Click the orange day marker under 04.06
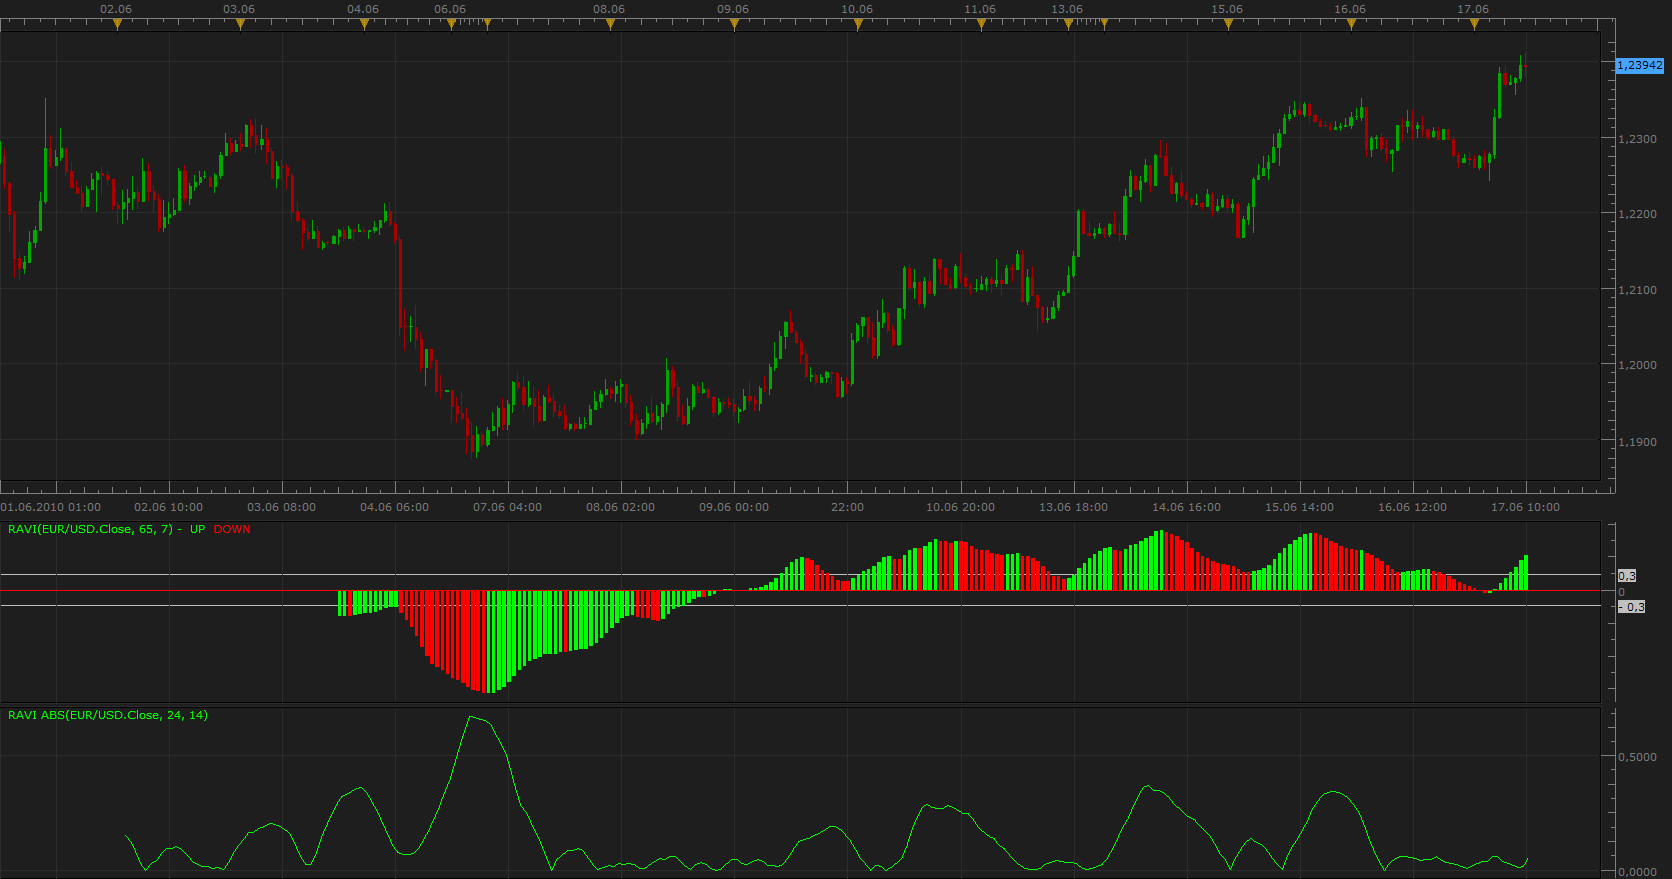This screenshot has width=1672, height=879. pos(364,24)
